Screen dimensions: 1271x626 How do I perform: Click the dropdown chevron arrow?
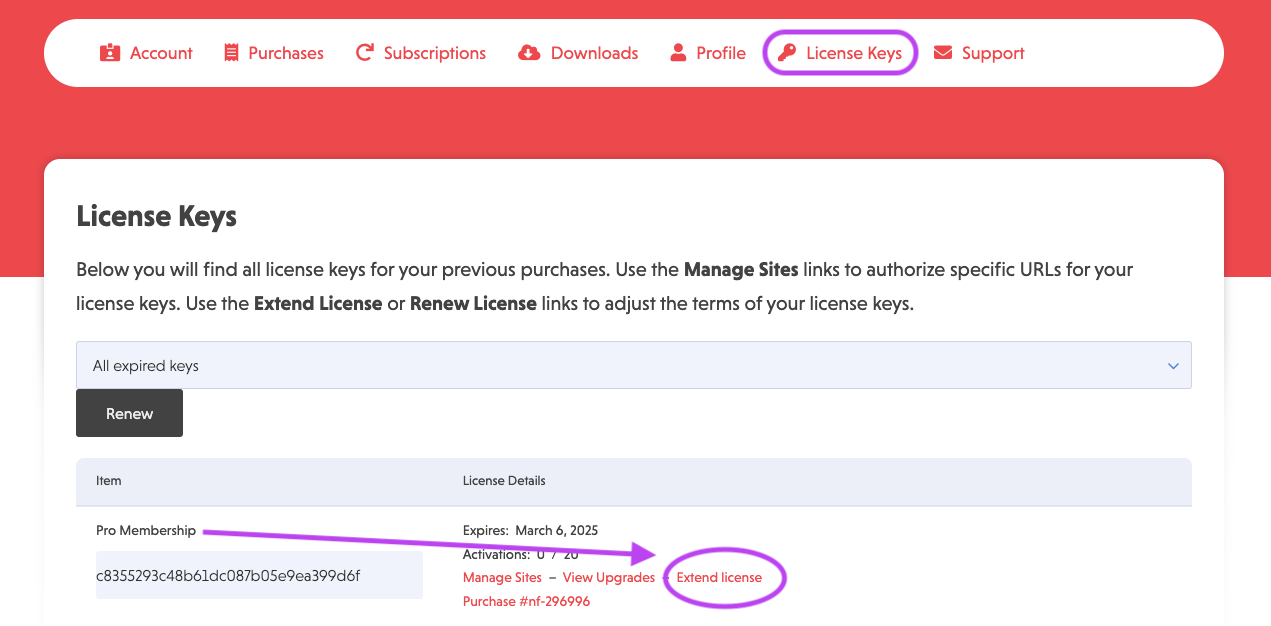coord(1172,365)
